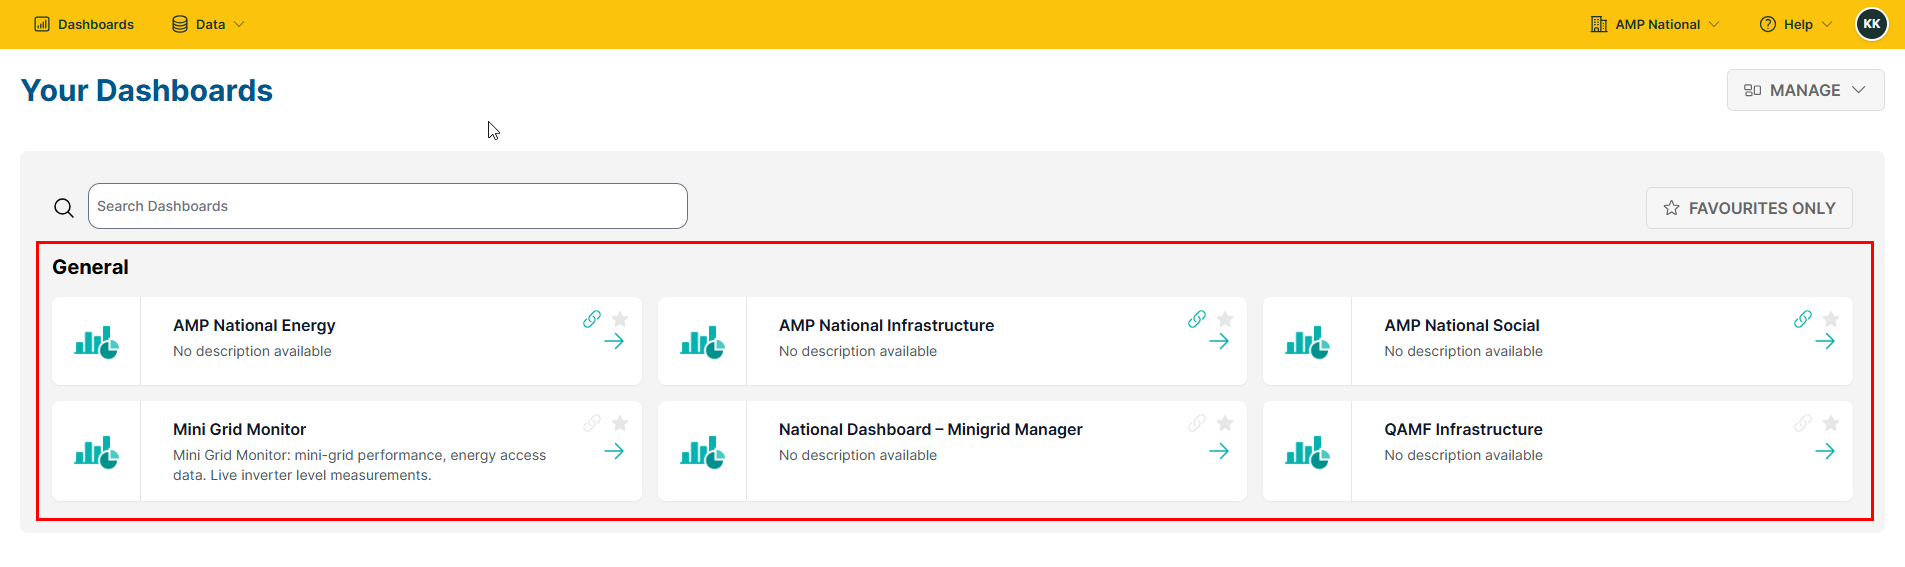Favourite the Mini Grid Monitor dashboard
This screenshot has width=1905, height=567.
[620, 423]
